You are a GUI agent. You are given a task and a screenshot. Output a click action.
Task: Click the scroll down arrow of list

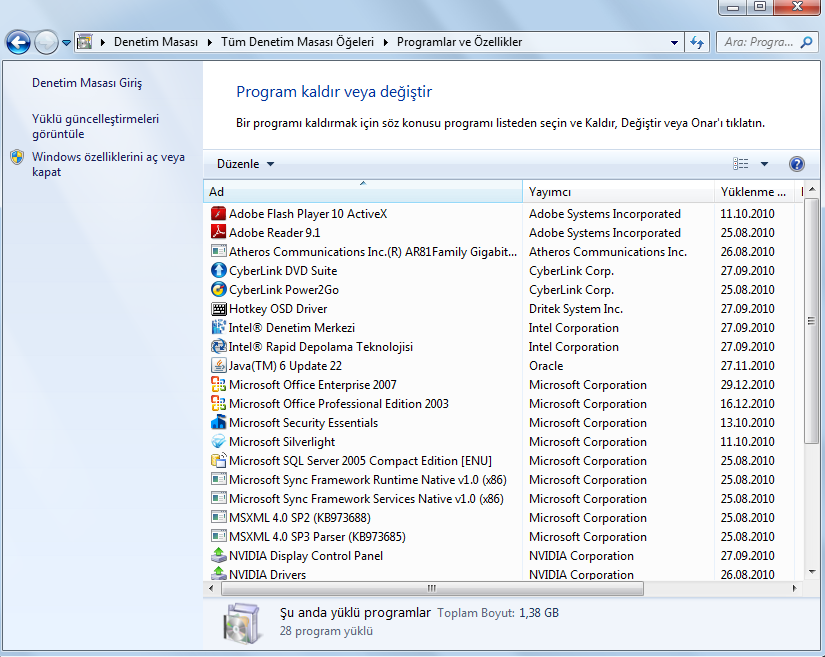click(811, 572)
